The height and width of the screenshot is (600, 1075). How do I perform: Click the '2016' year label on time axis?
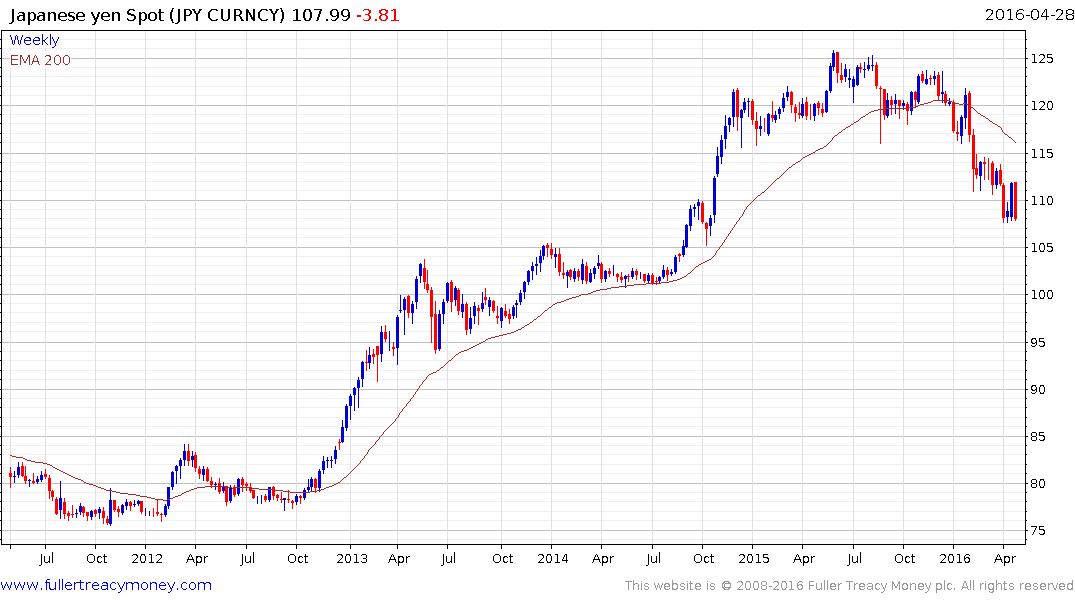point(954,558)
